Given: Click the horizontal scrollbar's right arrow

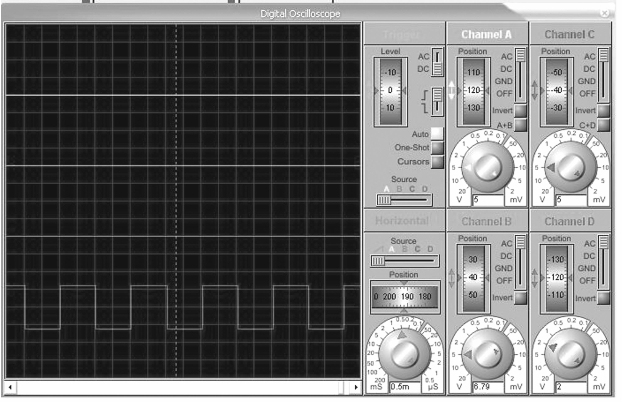Looking at the screenshot, I should [354, 386].
